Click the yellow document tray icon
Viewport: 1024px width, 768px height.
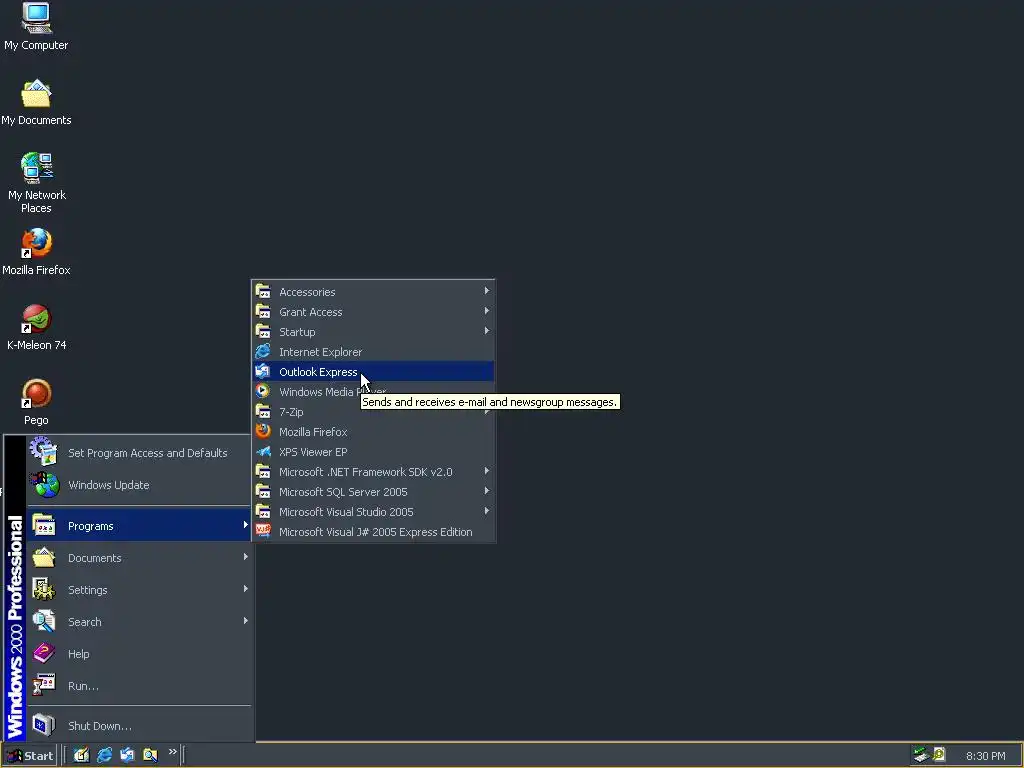pyautogui.click(x=939, y=754)
